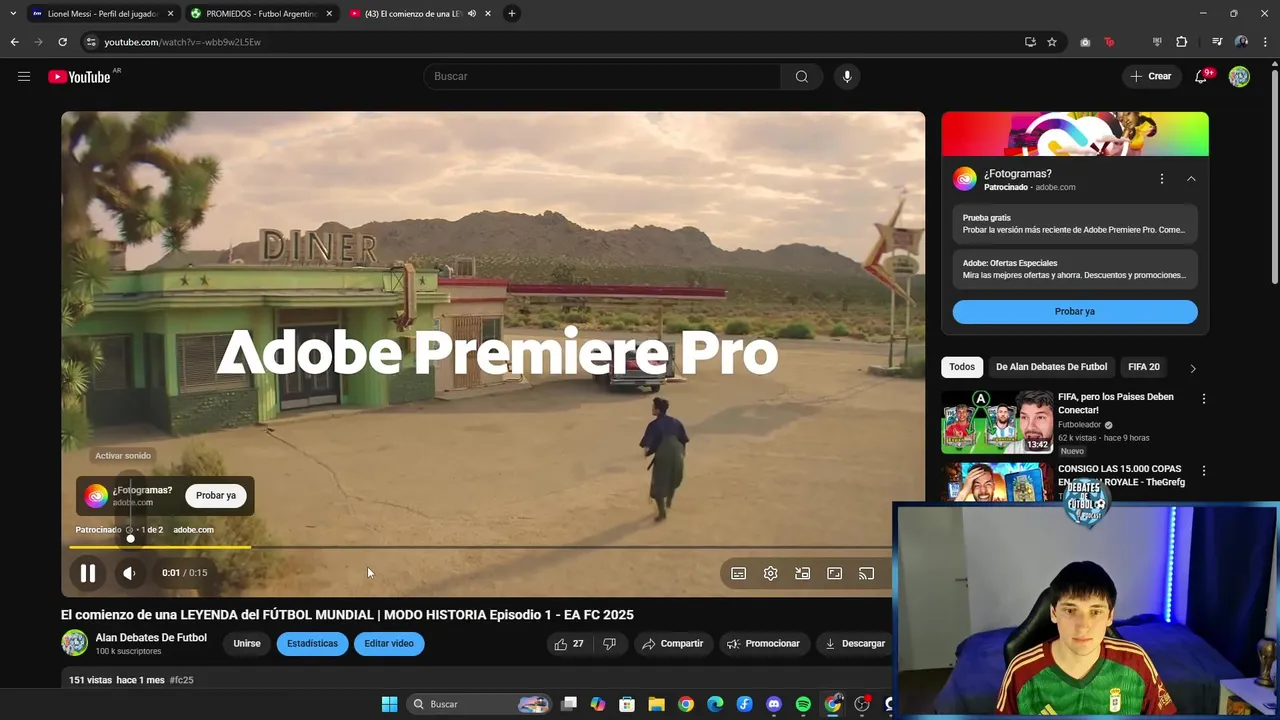Open FIFA Paises Deben Conectar thumbnail
The height and width of the screenshot is (720, 1280).
[x=997, y=421]
